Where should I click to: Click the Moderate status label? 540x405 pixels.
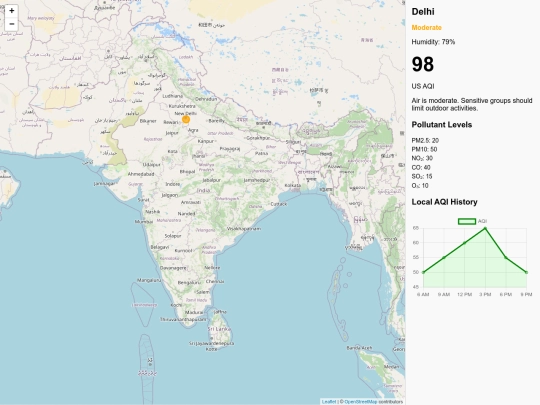tap(426, 28)
